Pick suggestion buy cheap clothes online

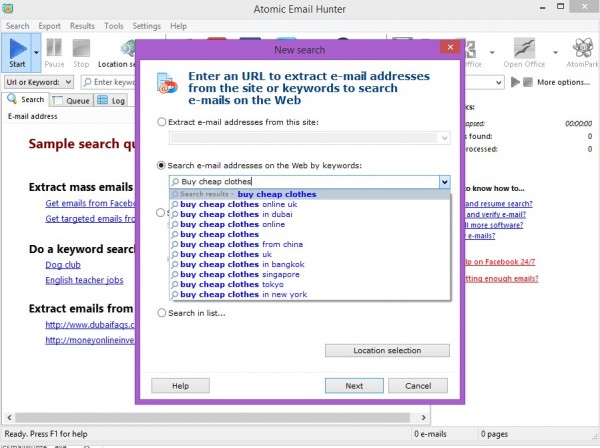[310, 224]
